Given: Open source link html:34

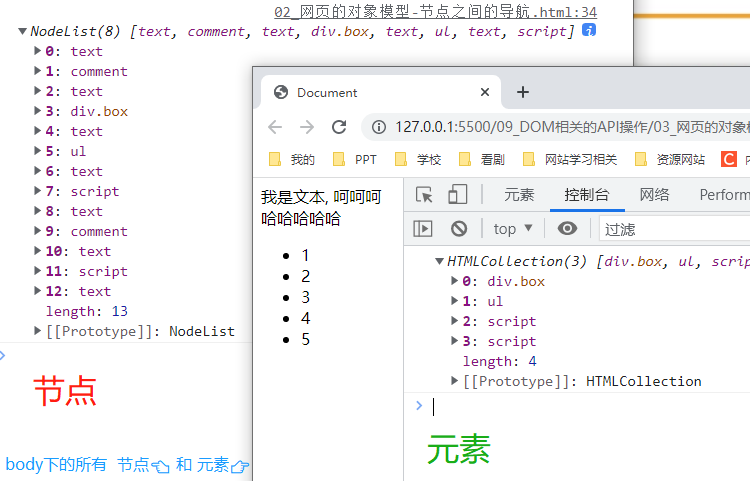Looking at the screenshot, I should coord(435,11).
